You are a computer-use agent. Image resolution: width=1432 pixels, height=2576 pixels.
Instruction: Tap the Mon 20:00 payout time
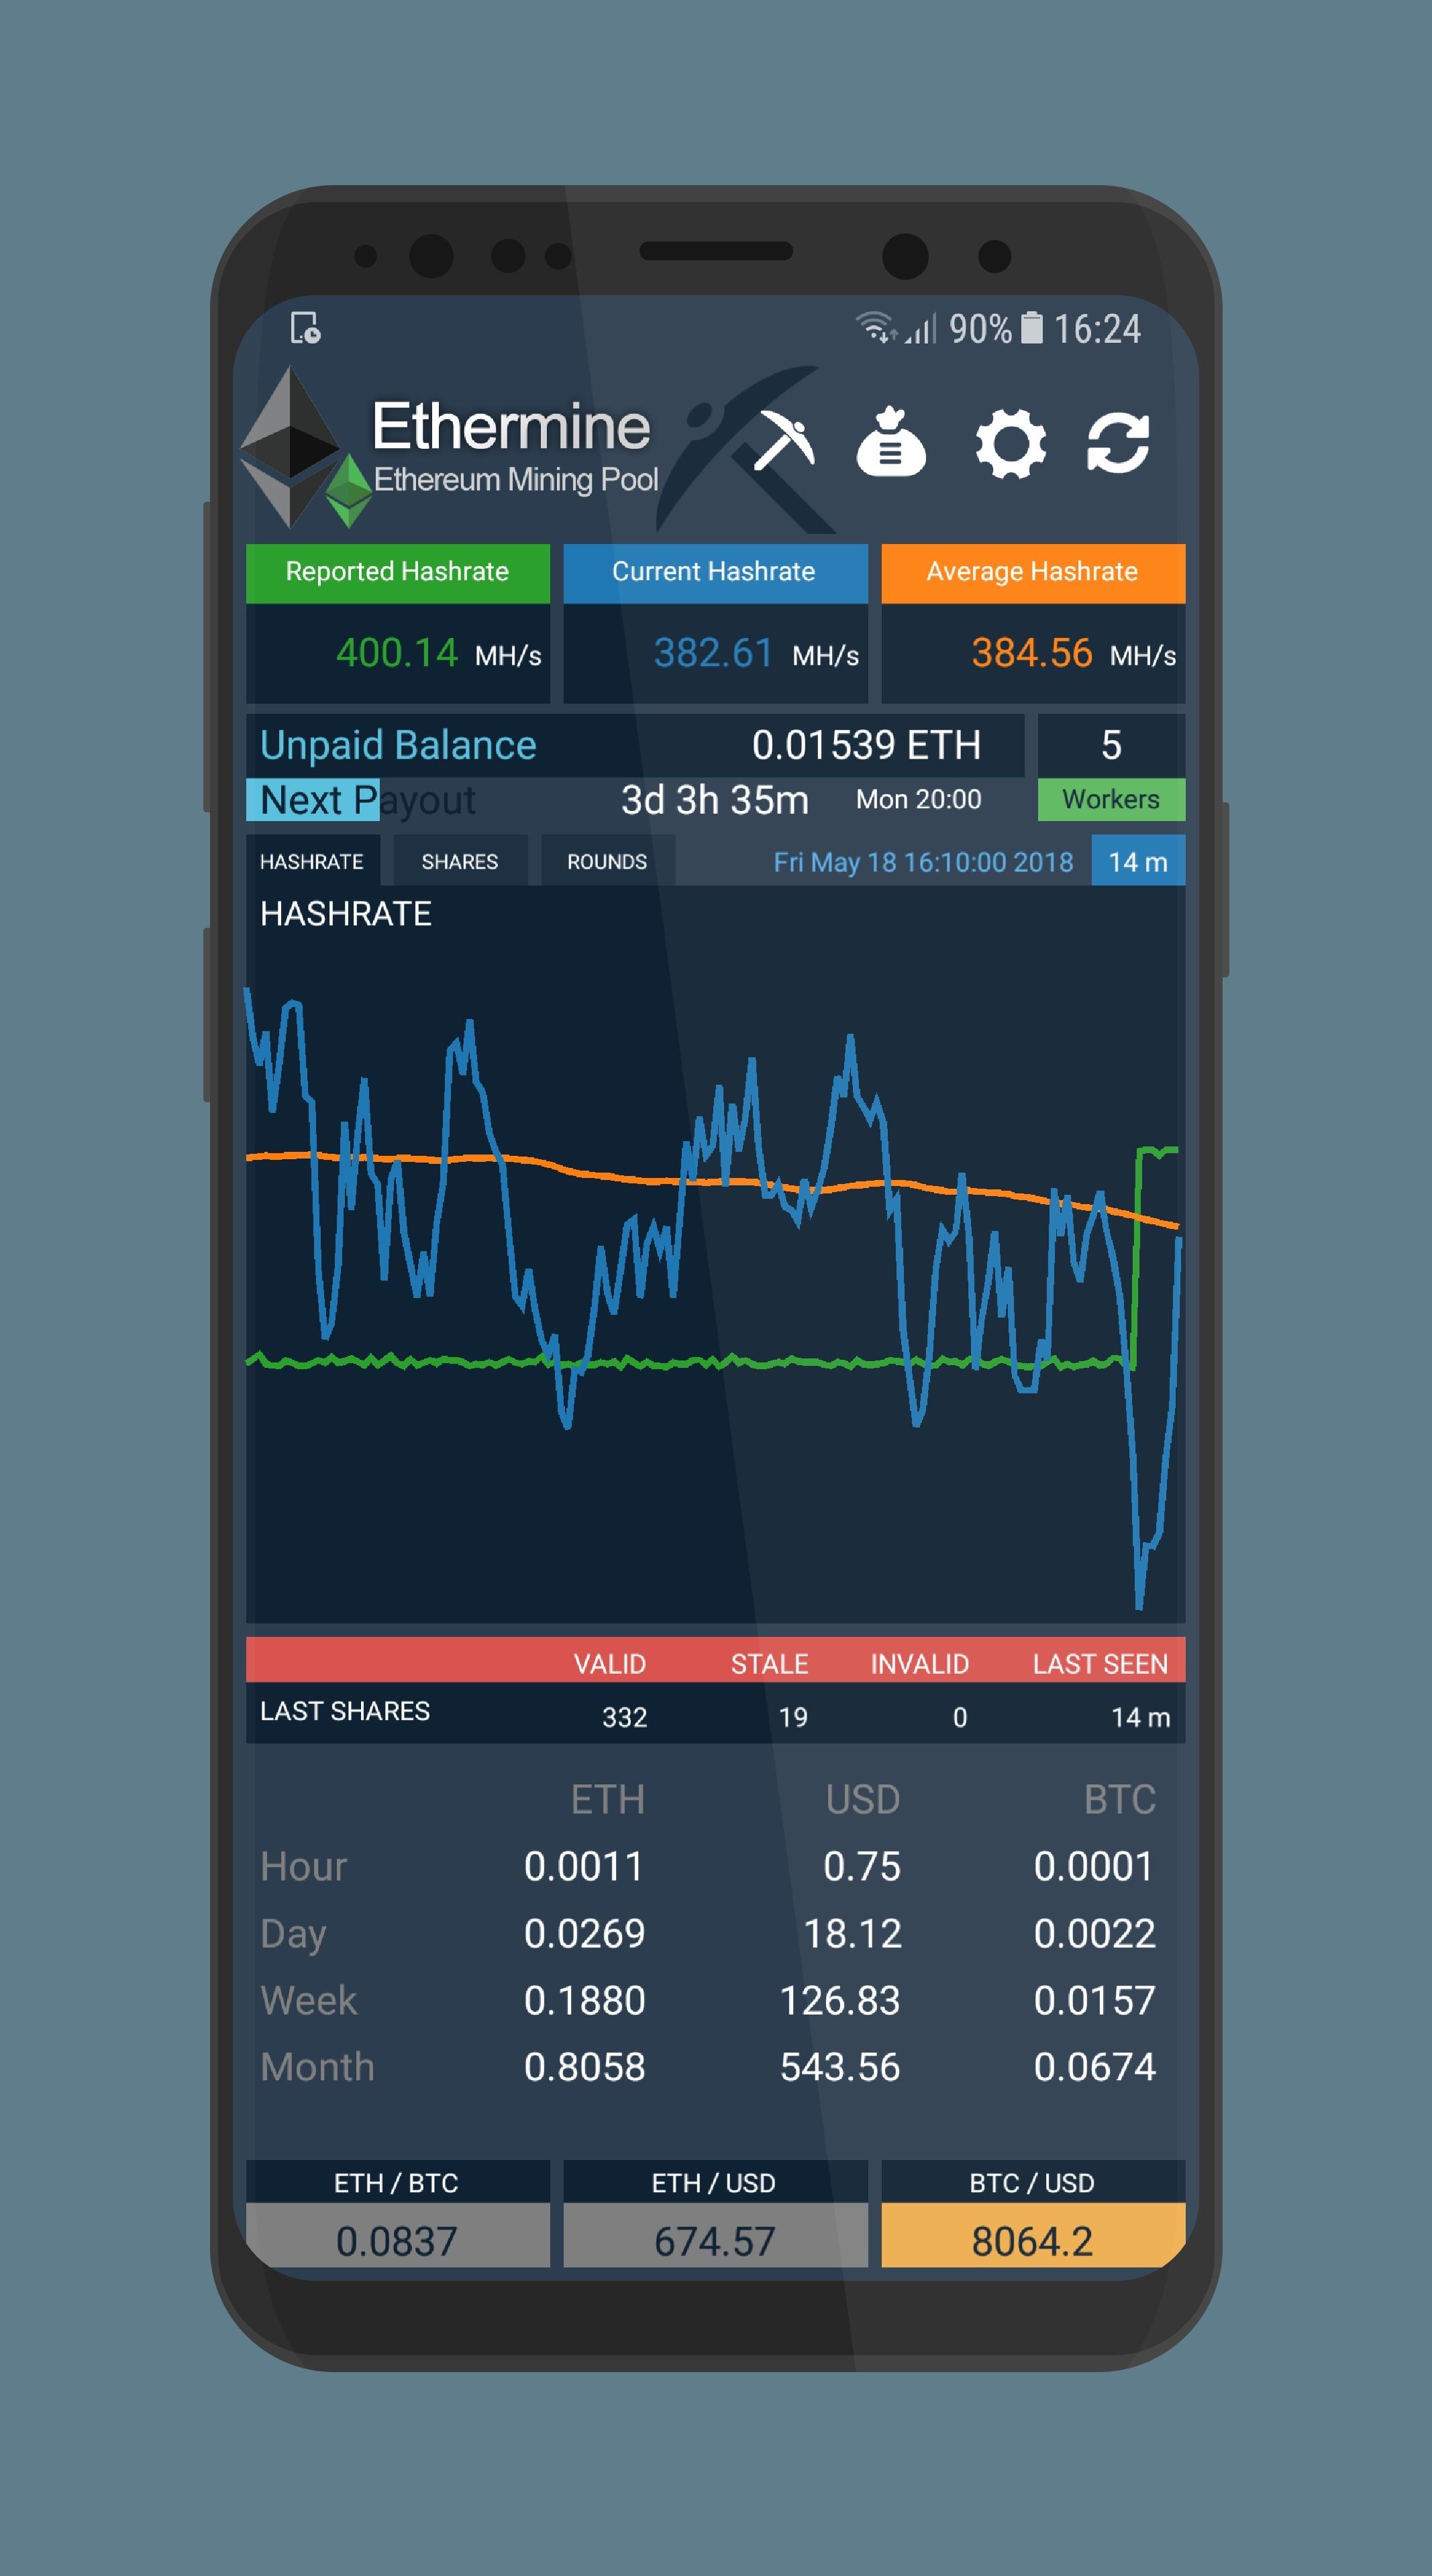coord(918,799)
